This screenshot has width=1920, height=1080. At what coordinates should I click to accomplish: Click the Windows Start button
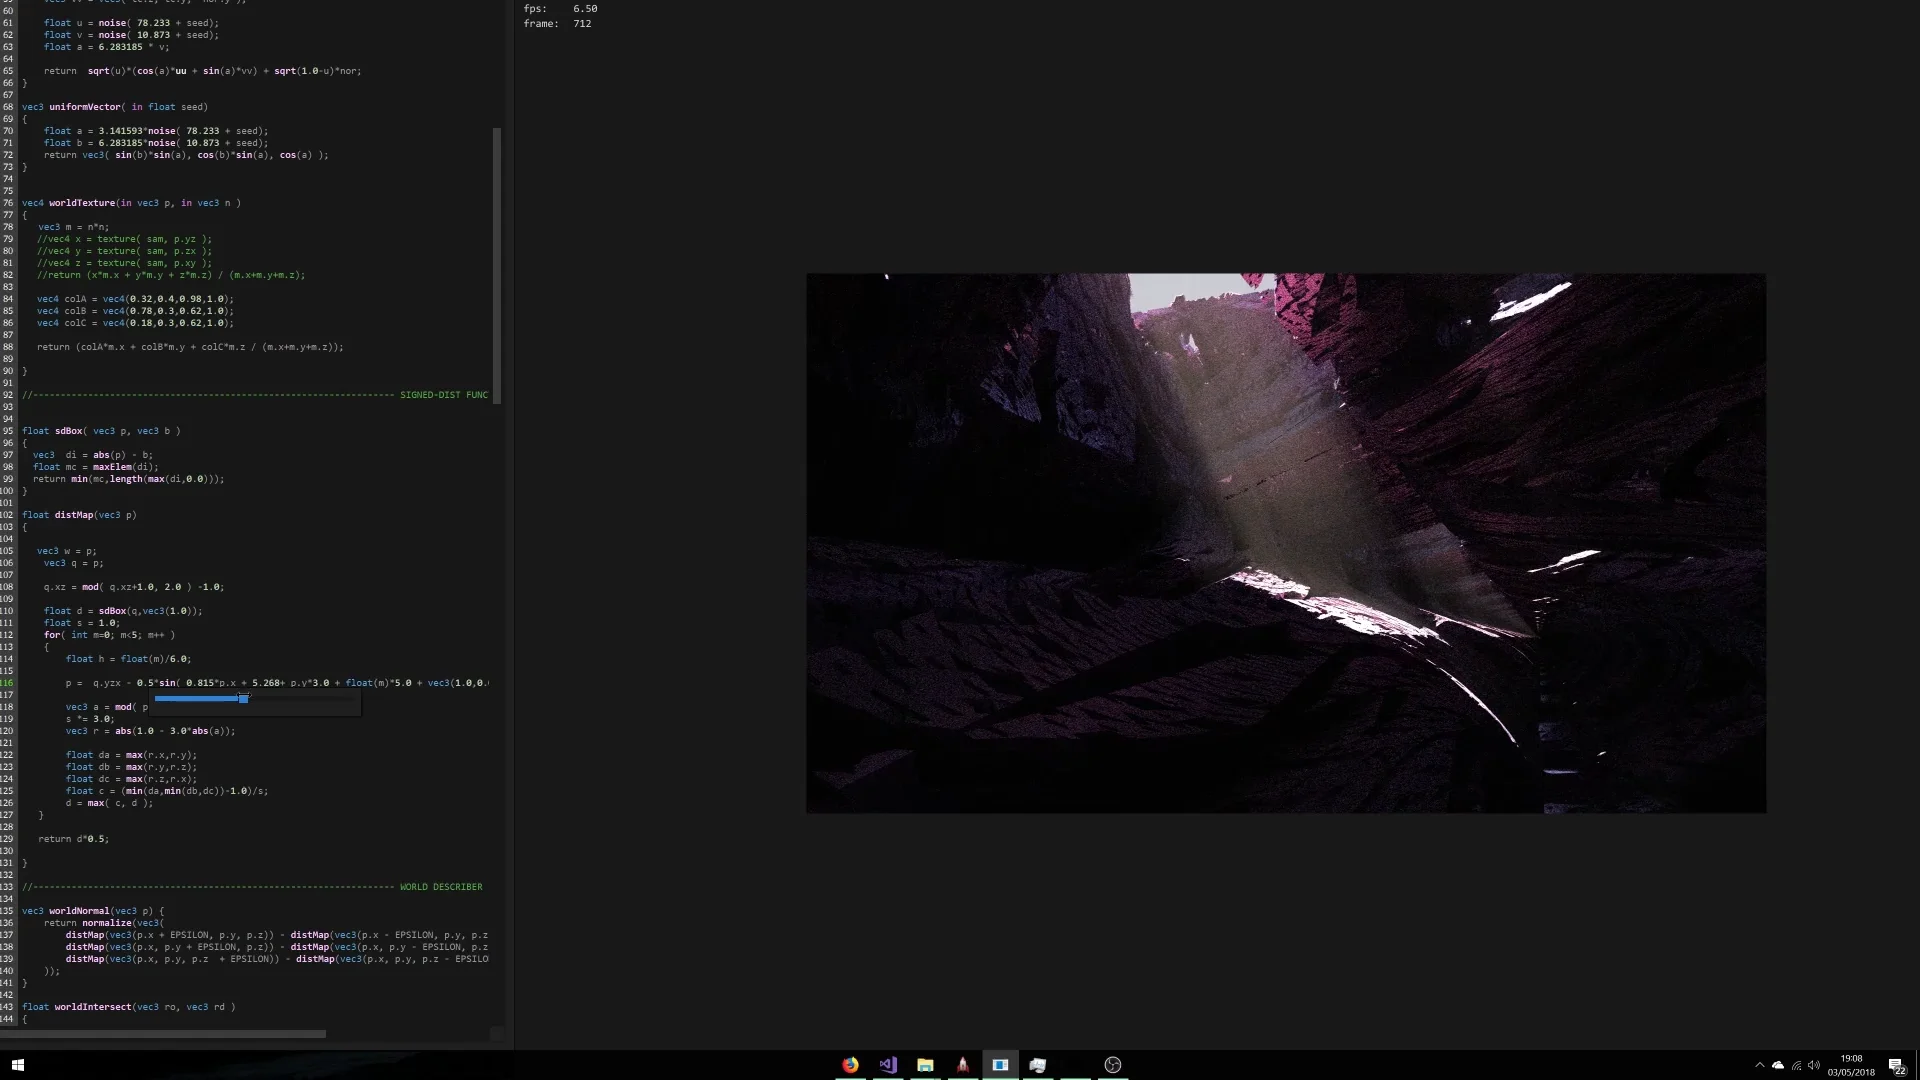pos(16,1065)
